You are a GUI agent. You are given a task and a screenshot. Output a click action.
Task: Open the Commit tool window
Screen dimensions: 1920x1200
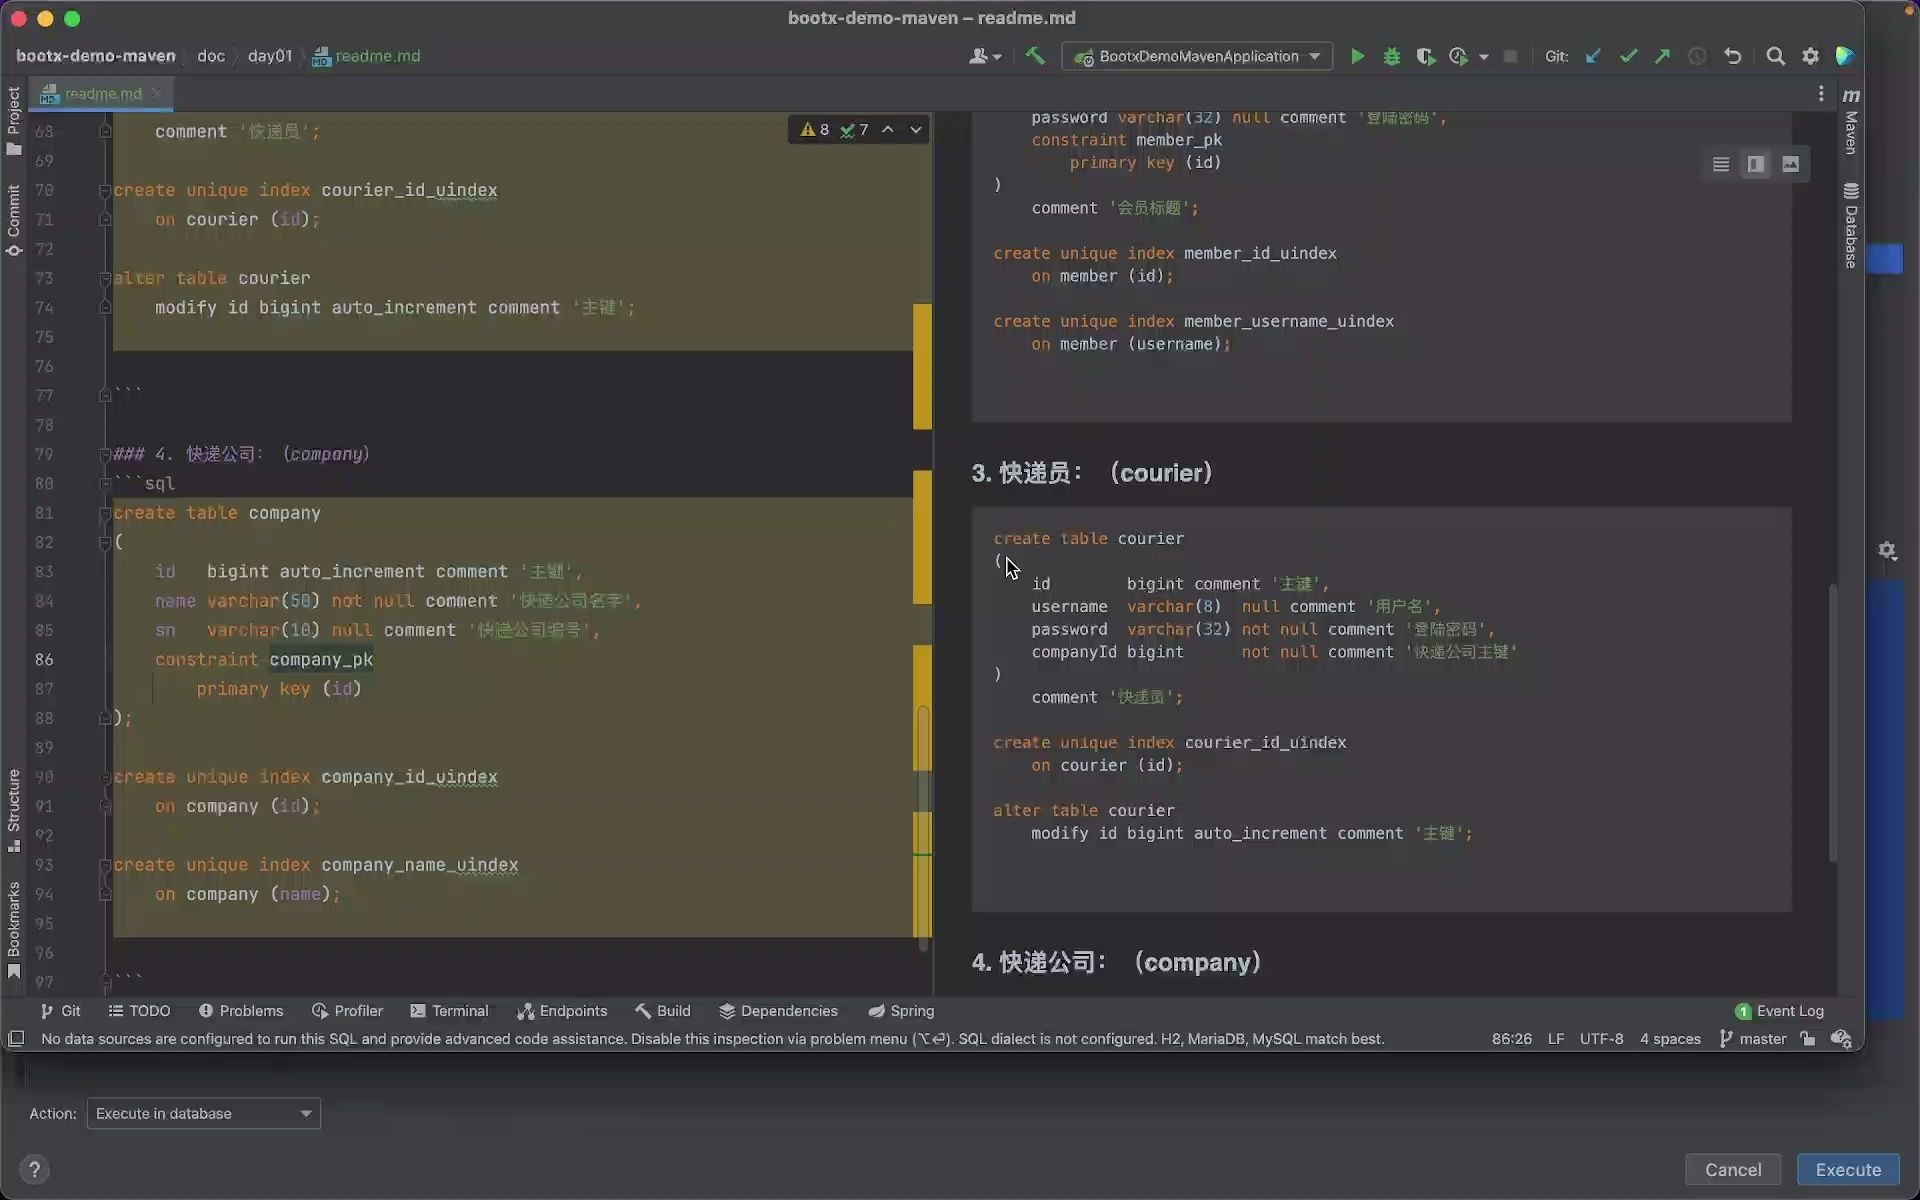click(14, 220)
